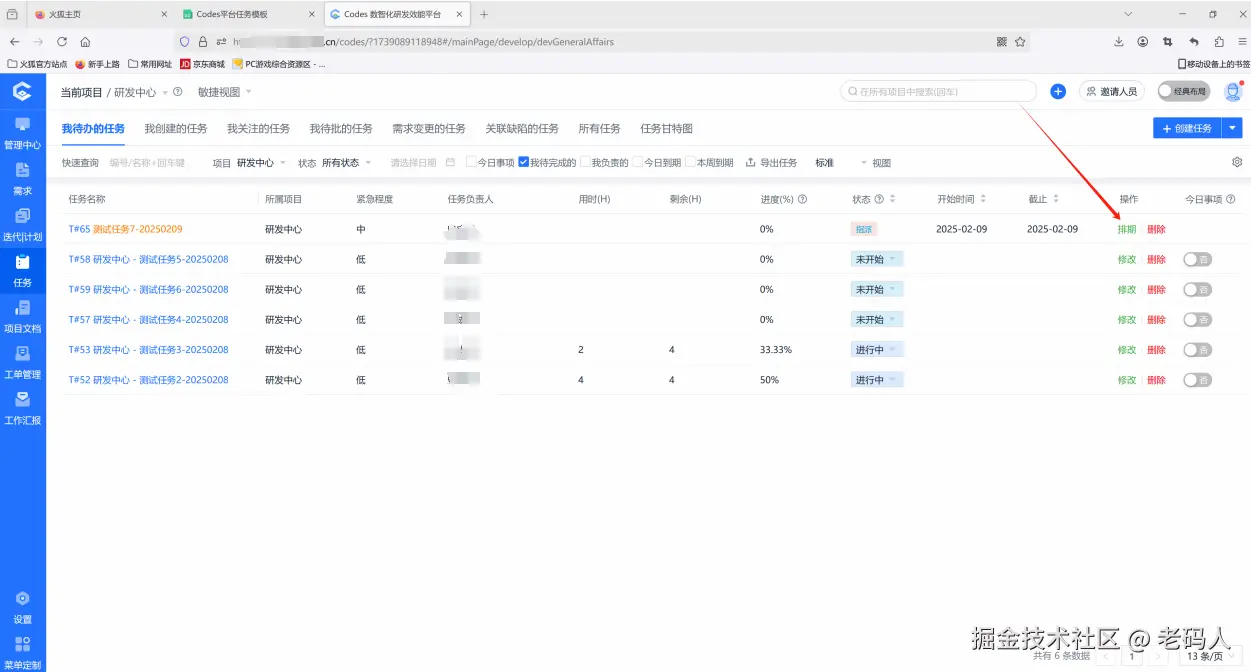Open 菜单定制 in the left sidebar

22,653
